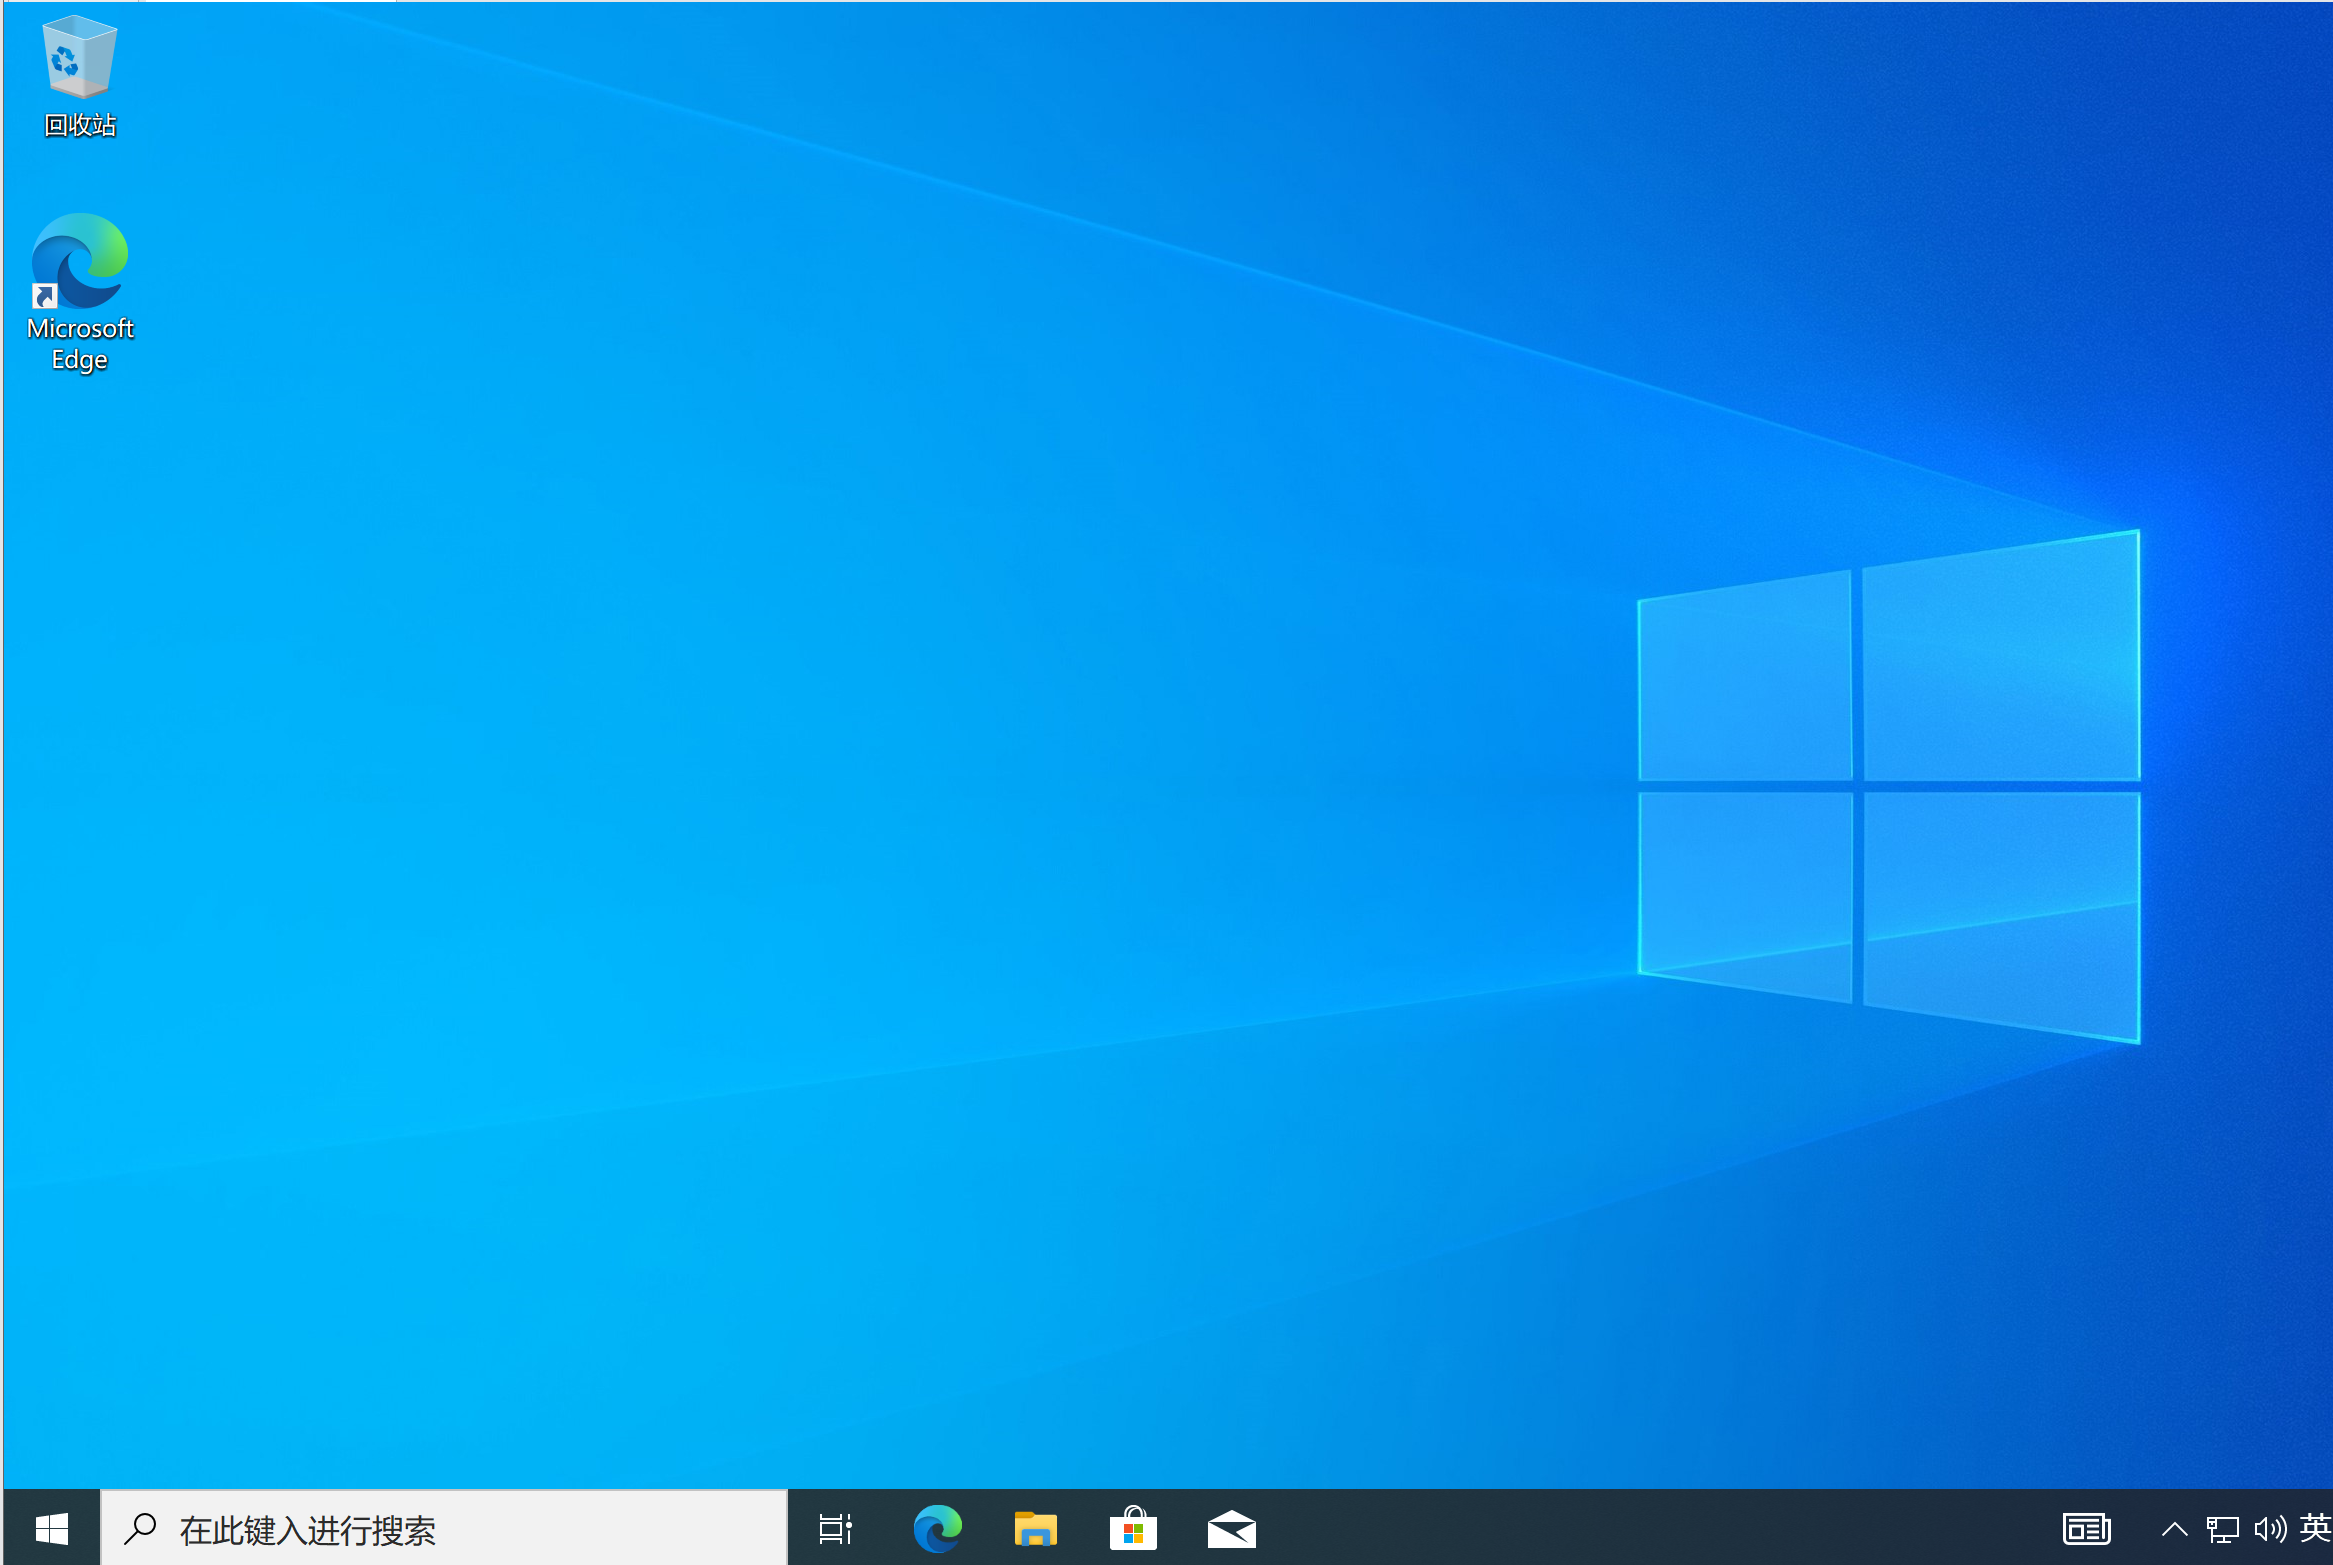The height and width of the screenshot is (1565, 2333).
Task: Toggle the 英 input method indicator
Action: coord(2314,1528)
